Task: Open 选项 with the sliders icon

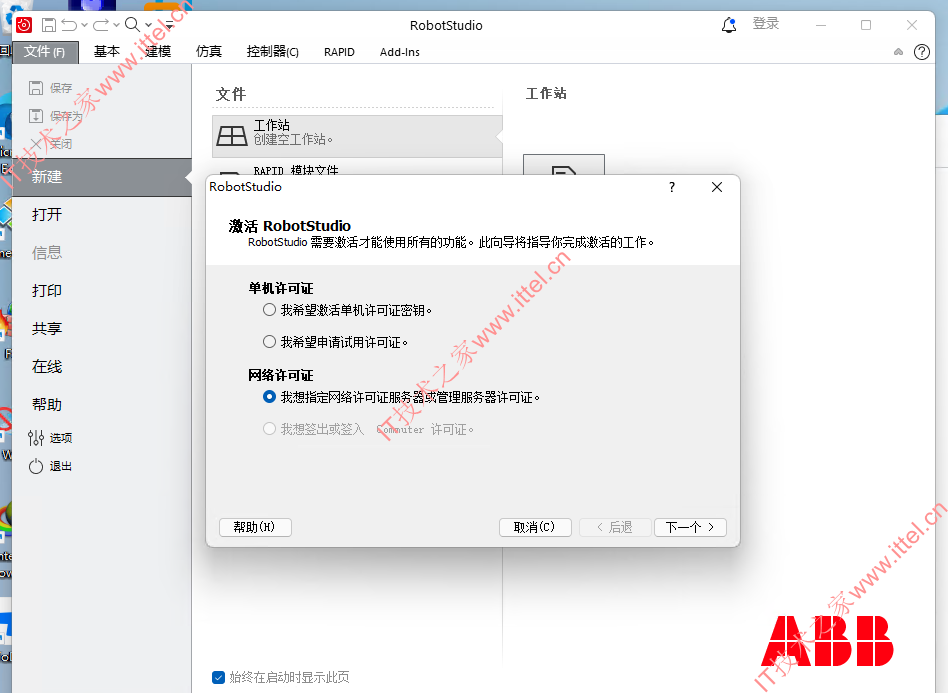Action: pos(51,438)
